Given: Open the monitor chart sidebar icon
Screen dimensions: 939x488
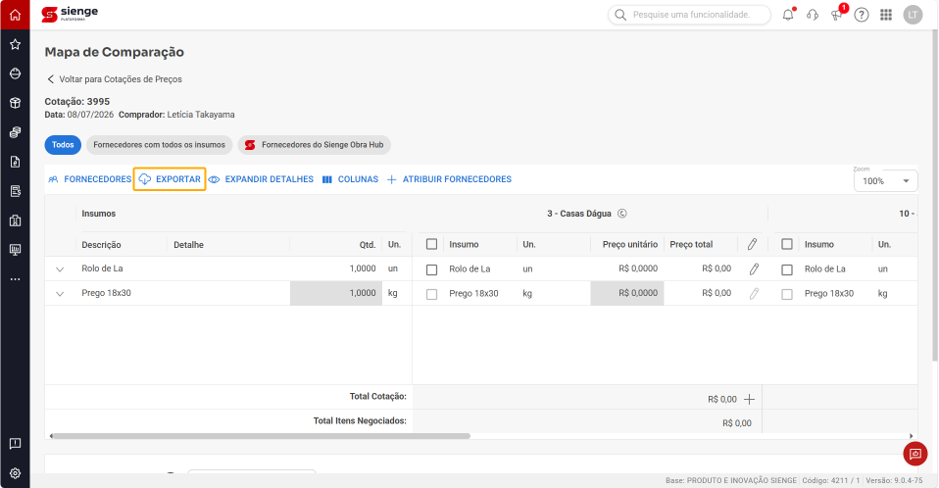Looking at the screenshot, I should click(15, 250).
